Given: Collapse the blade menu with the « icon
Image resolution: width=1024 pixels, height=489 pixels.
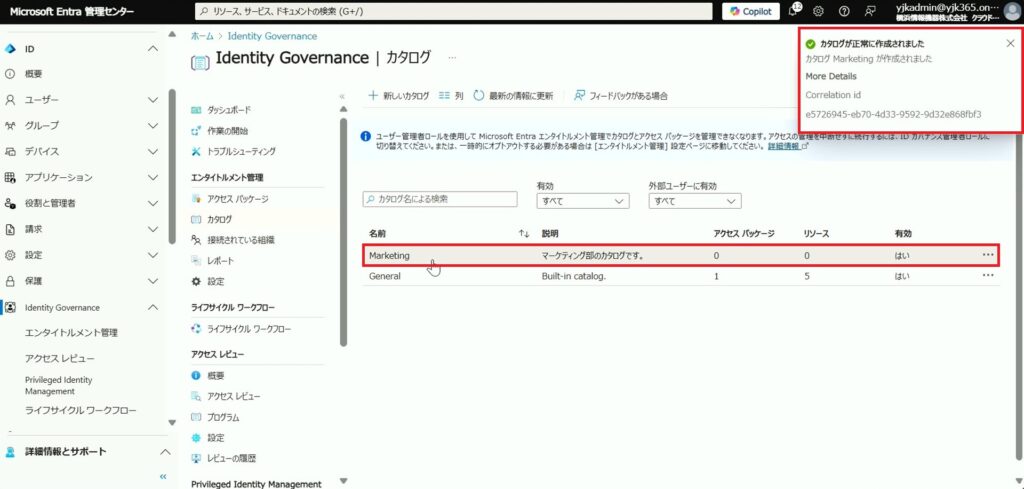Looking at the screenshot, I should [342, 96].
